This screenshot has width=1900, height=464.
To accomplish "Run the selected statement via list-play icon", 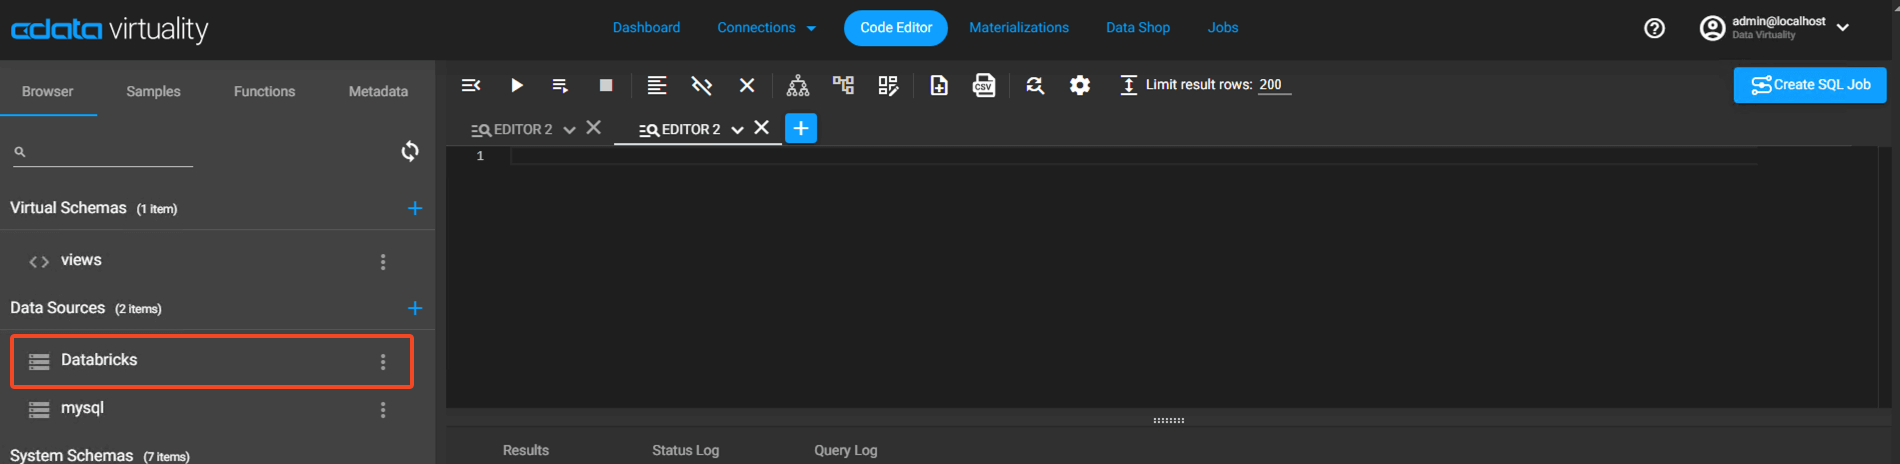I will (560, 85).
